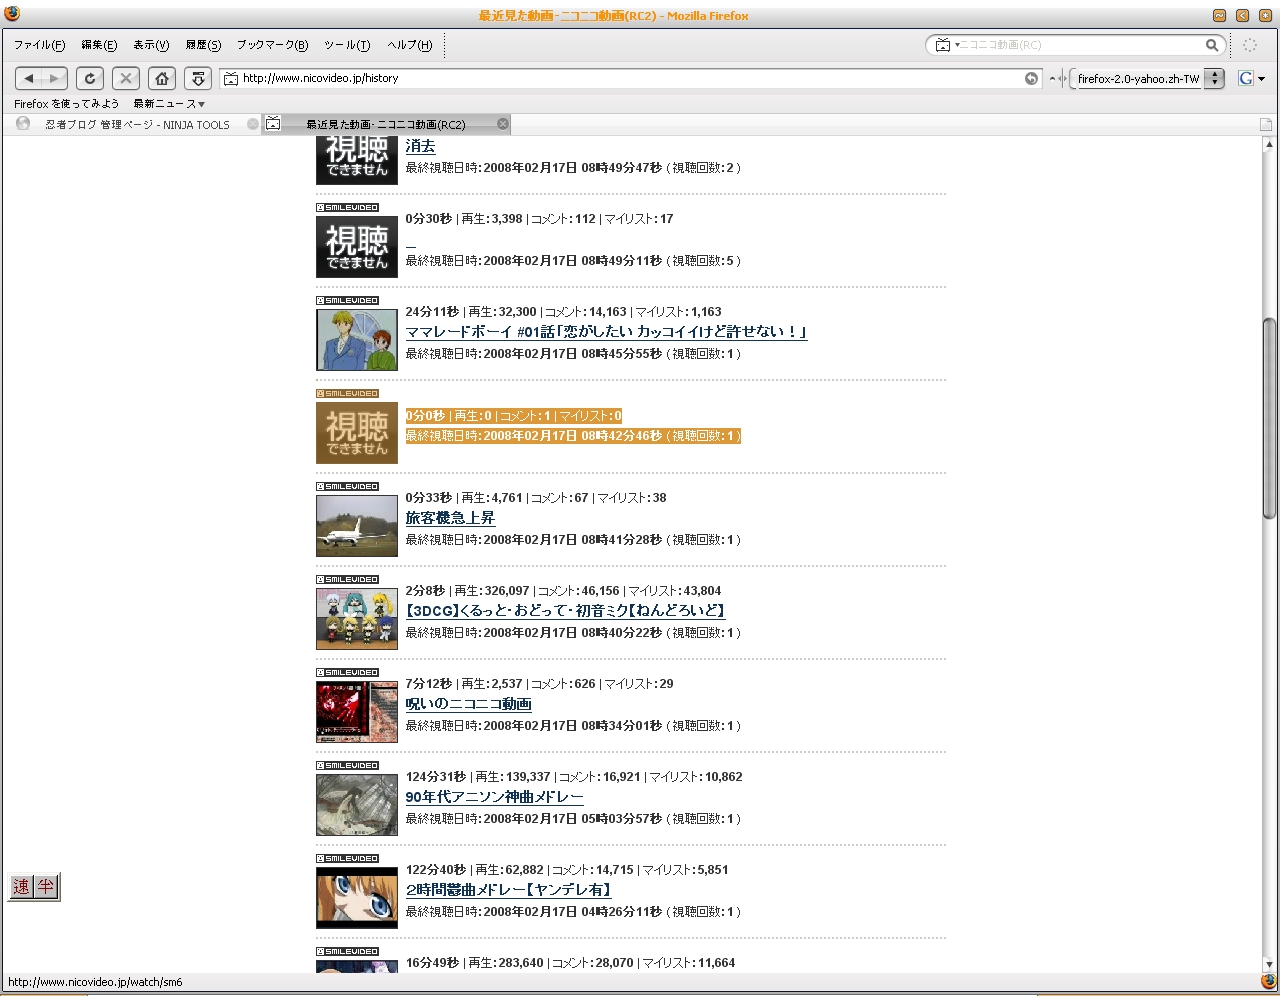
Task: Click the 初音ミク 3DCG video thumbnail
Action: coord(357,619)
